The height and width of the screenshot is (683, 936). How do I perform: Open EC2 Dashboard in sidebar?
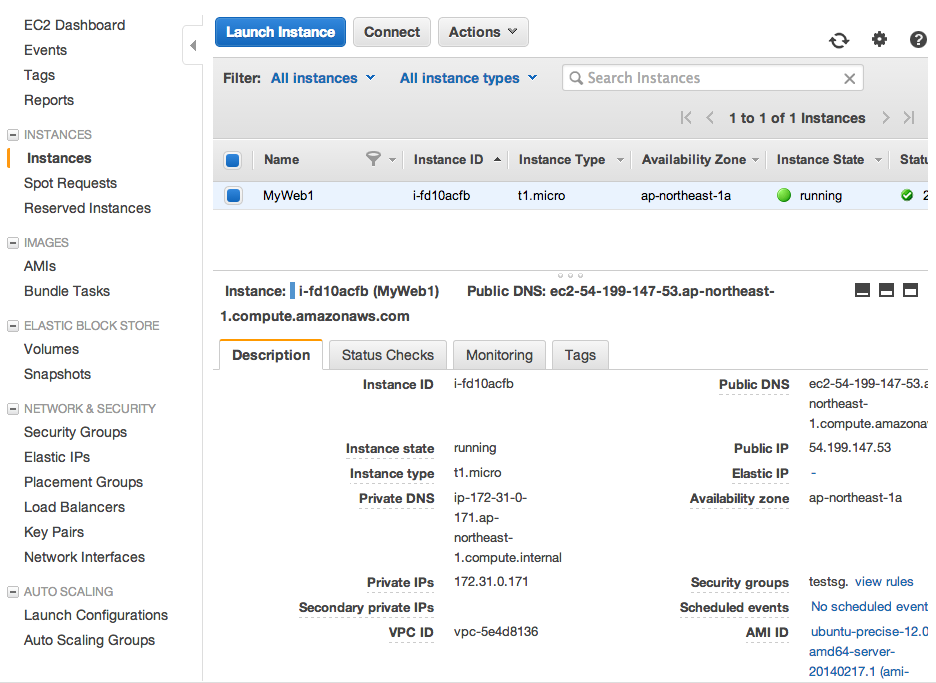(x=75, y=25)
